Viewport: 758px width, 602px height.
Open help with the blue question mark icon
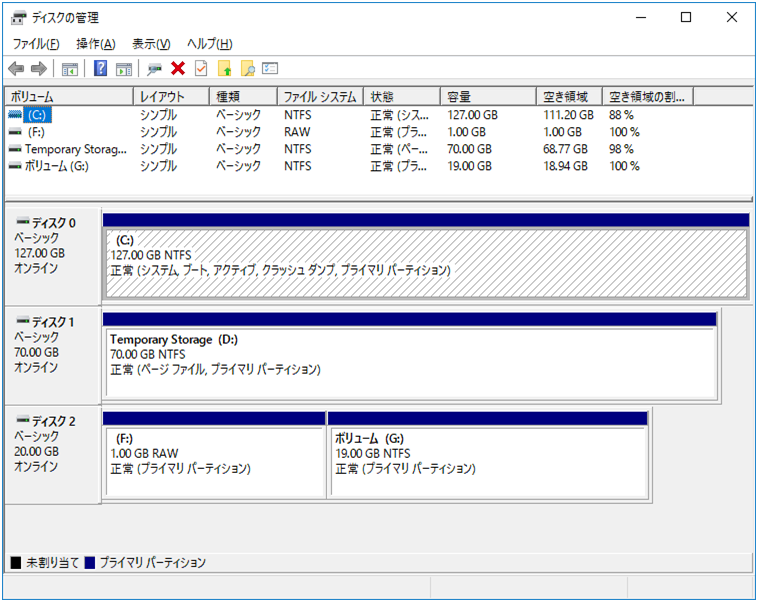(x=101, y=69)
